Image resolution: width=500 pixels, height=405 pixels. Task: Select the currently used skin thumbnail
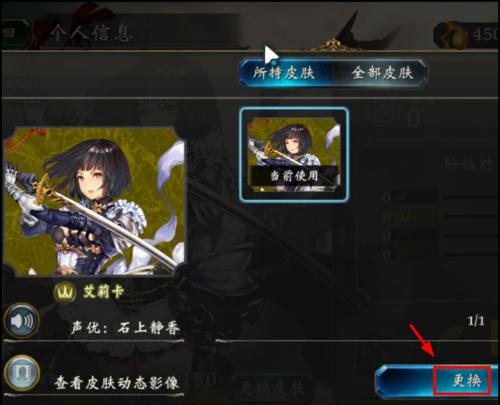pos(294,154)
